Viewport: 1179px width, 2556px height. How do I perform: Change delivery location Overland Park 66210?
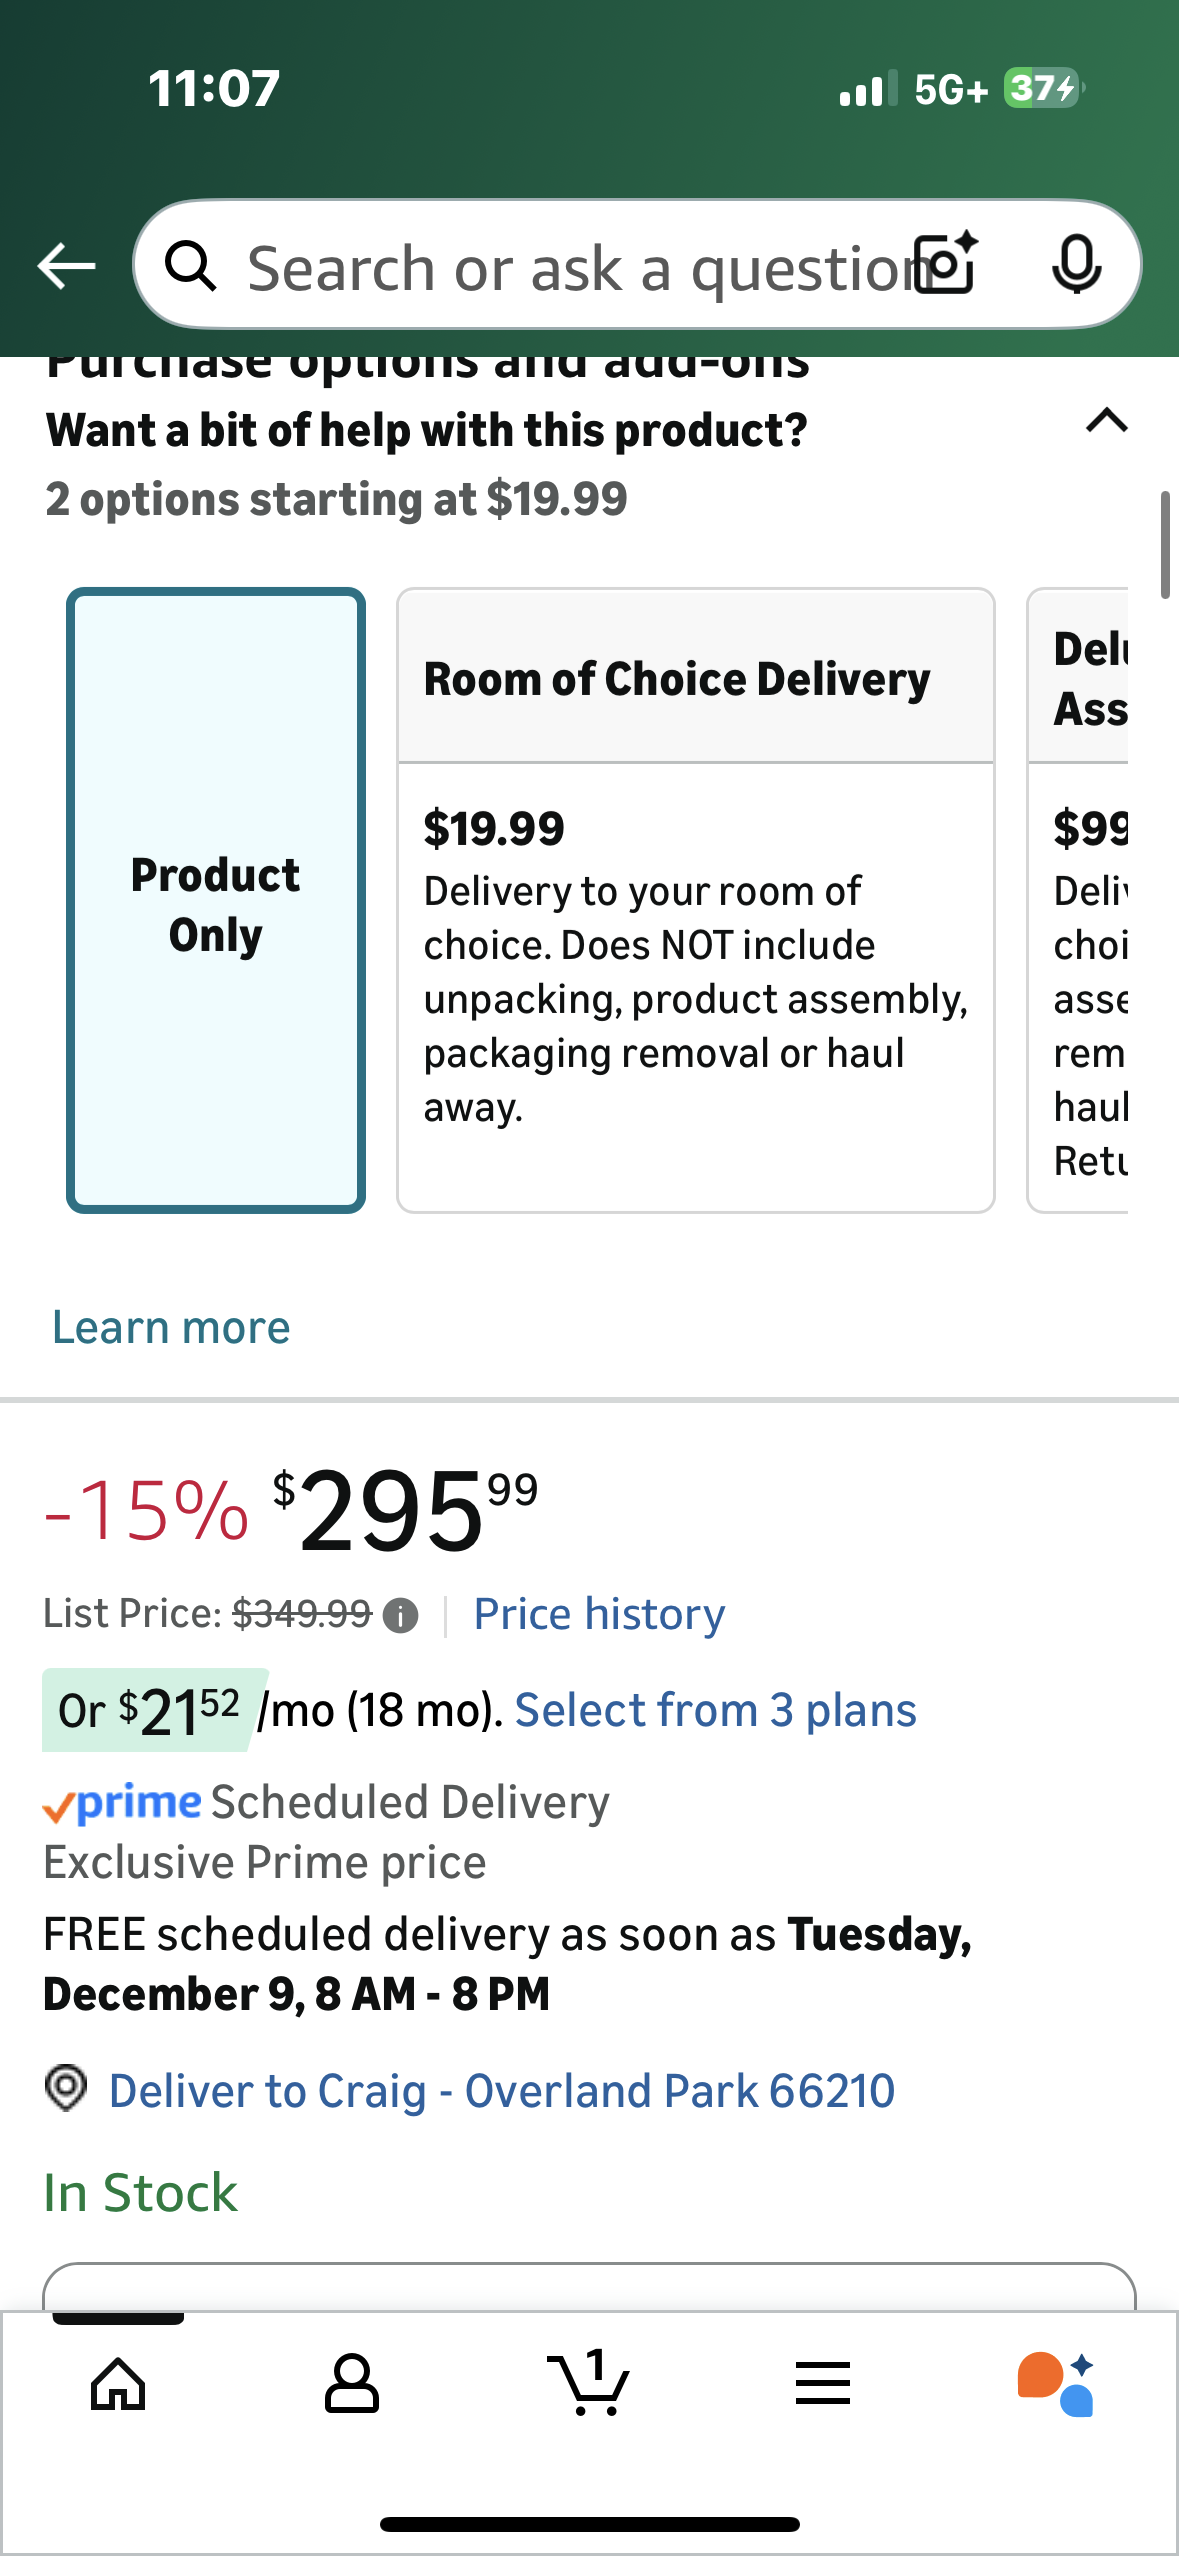(x=501, y=2091)
